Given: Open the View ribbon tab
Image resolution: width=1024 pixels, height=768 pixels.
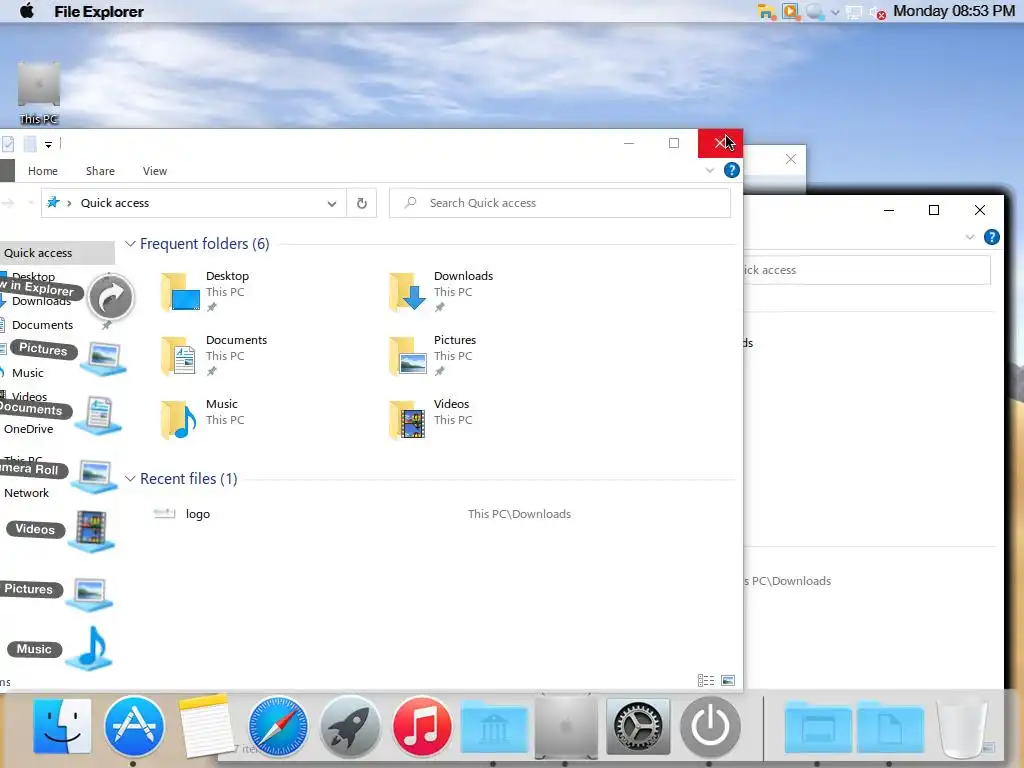Looking at the screenshot, I should click(155, 170).
